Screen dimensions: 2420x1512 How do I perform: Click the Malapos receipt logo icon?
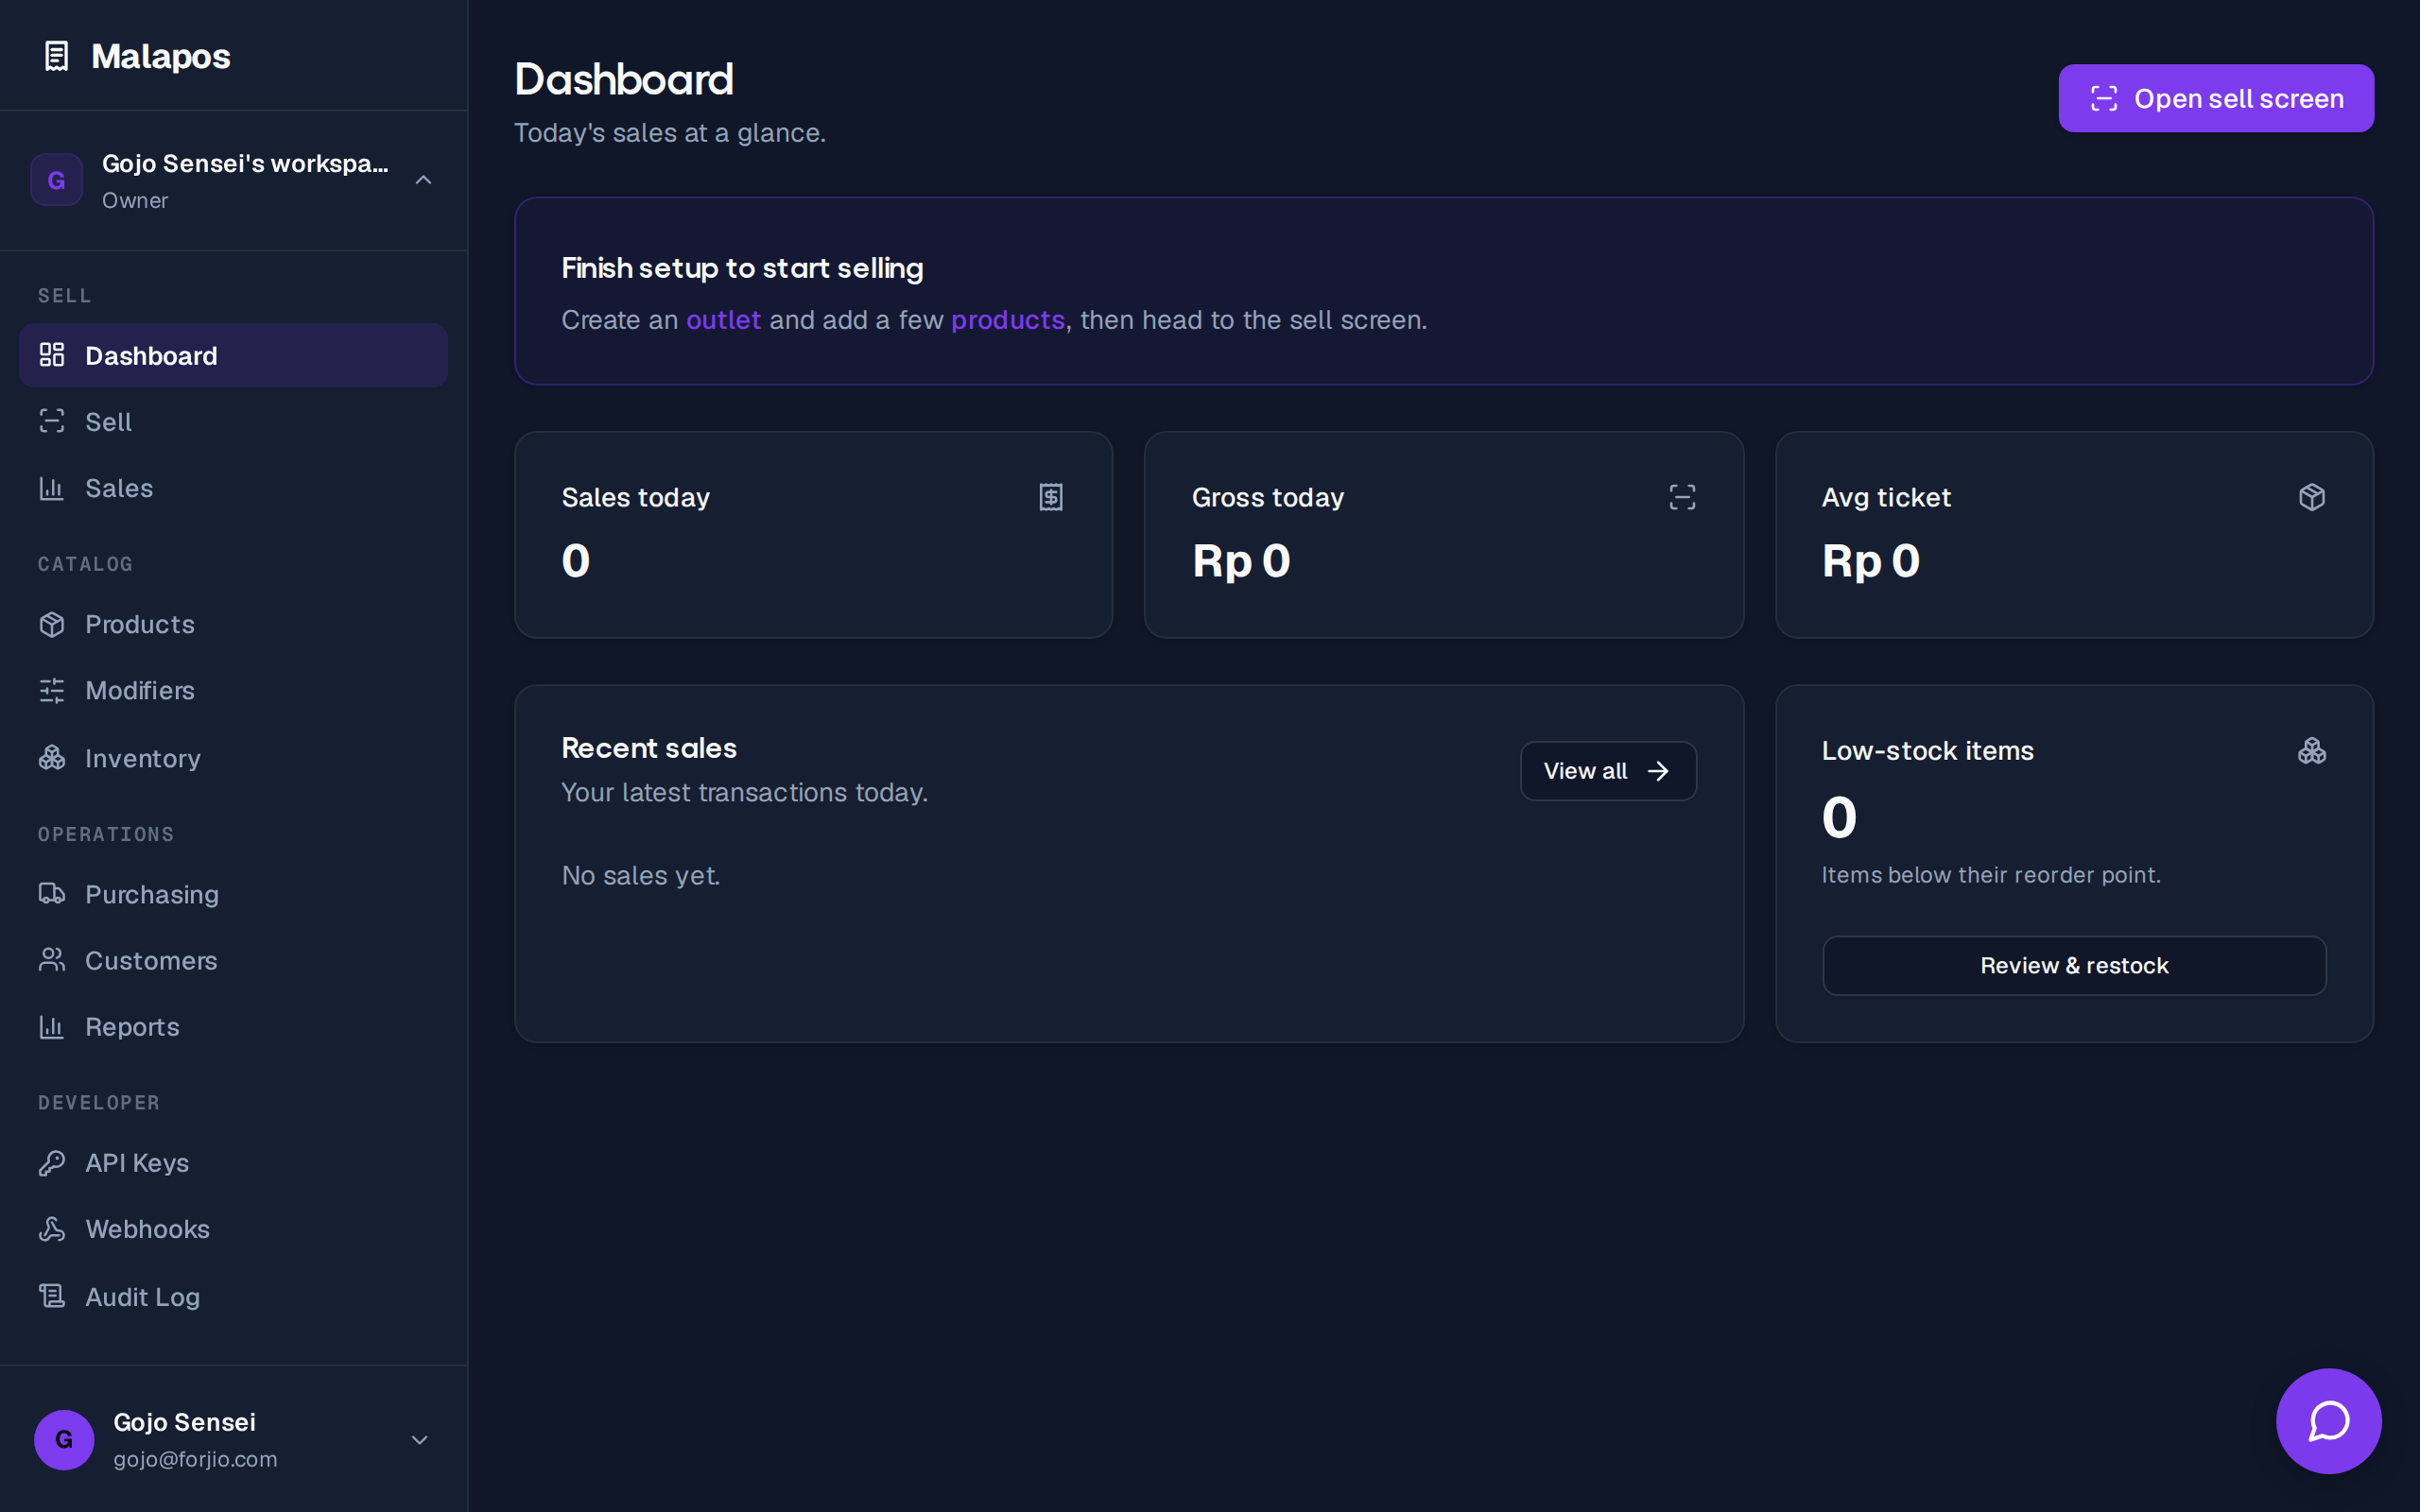coord(57,56)
